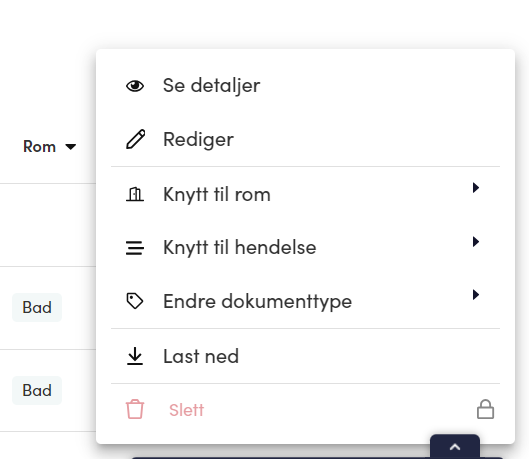Click the pencil icon for Rediger
The height and width of the screenshot is (459, 529).
(136, 139)
